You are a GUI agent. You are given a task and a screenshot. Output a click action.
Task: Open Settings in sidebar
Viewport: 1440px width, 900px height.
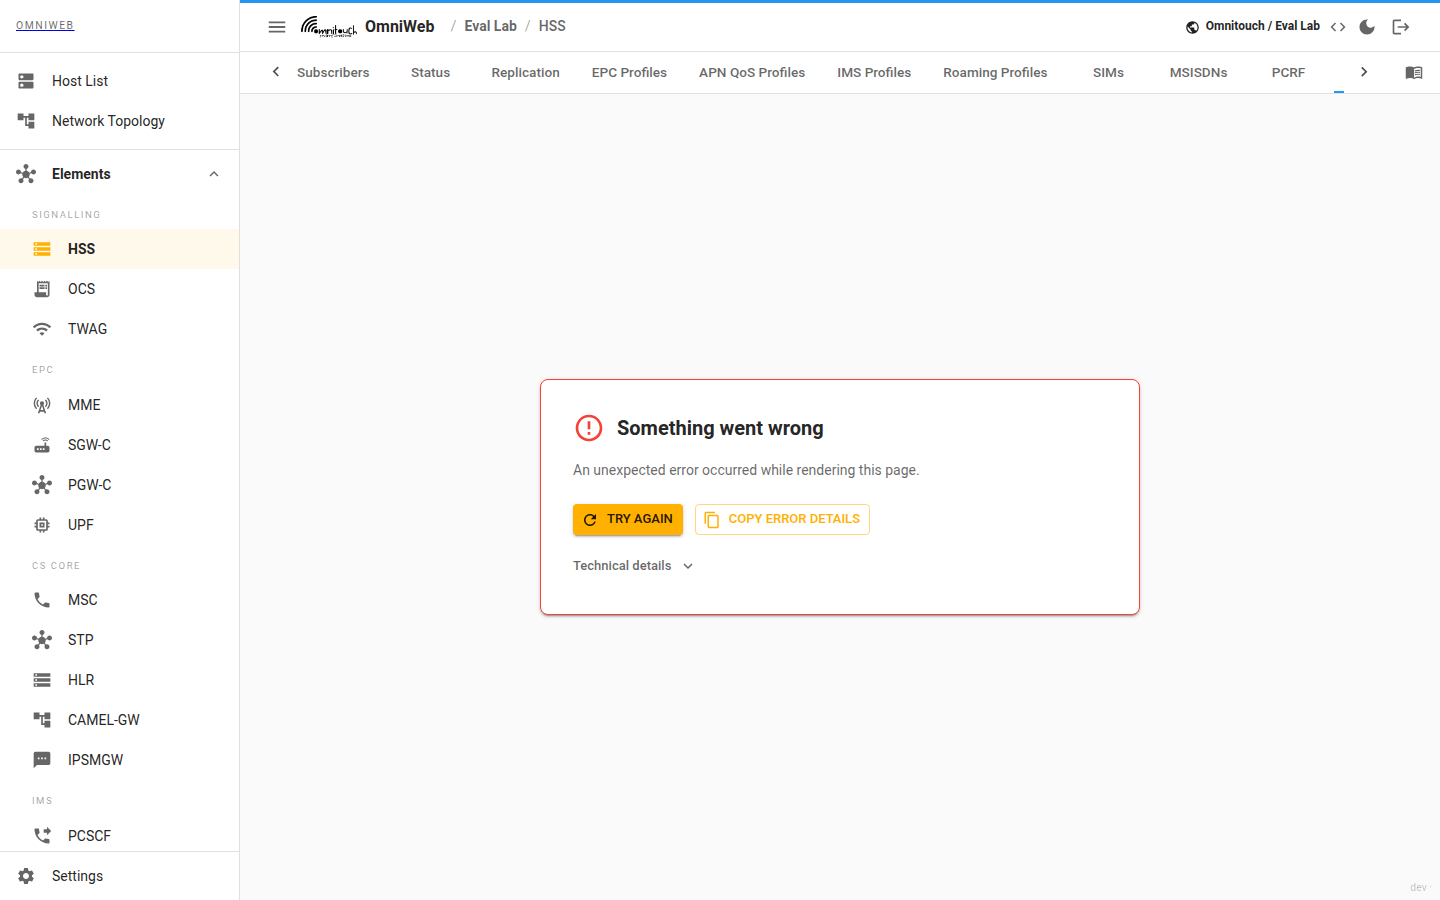(x=120, y=876)
